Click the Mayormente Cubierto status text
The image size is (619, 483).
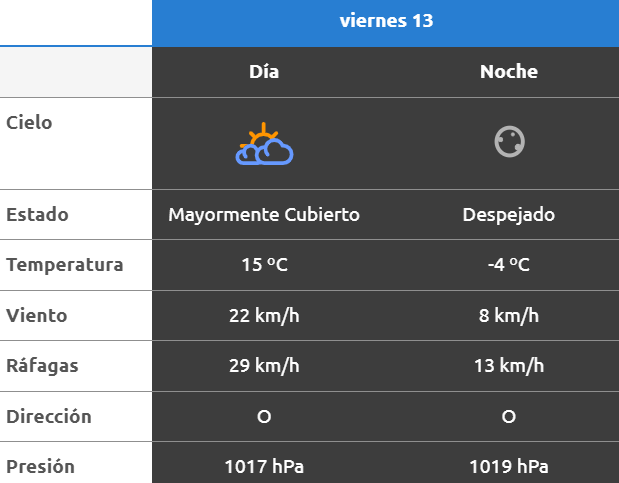point(264,215)
